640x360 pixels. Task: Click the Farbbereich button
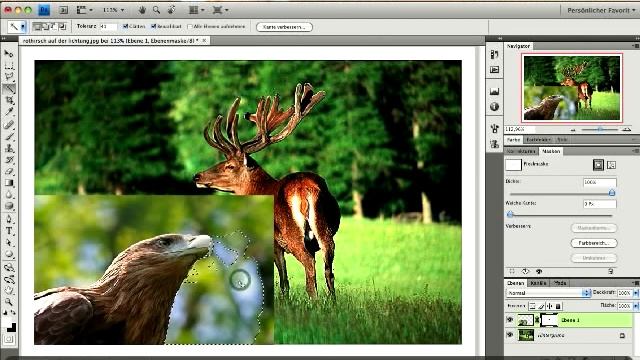[x=594, y=243]
